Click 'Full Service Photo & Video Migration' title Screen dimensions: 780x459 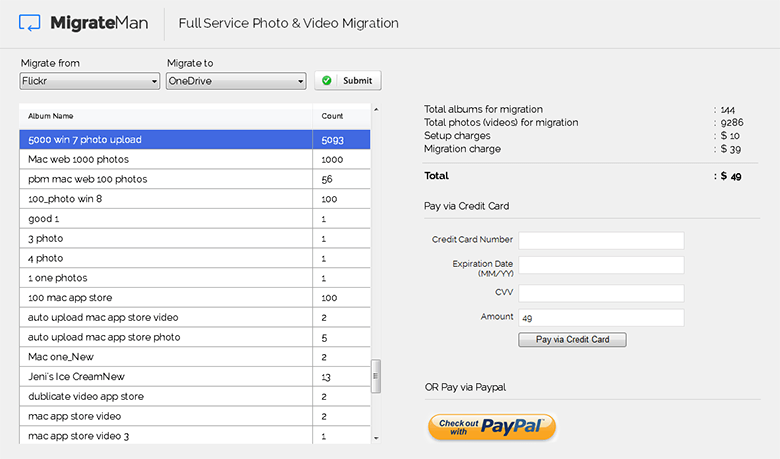pyautogui.click(x=289, y=23)
